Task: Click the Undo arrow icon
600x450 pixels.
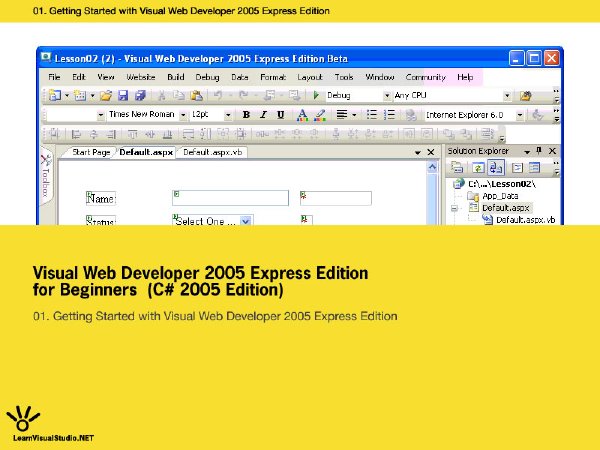Action: (x=218, y=95)
